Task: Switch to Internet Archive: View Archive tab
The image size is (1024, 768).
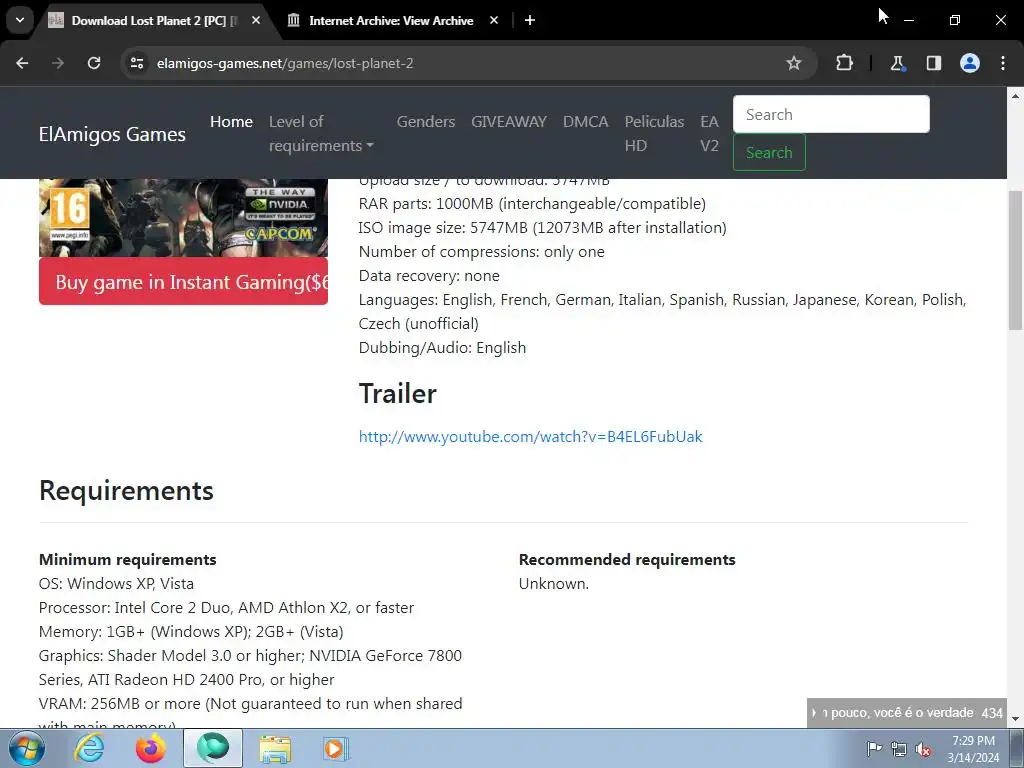Action: pyautogui.click(x=391, y=21)
